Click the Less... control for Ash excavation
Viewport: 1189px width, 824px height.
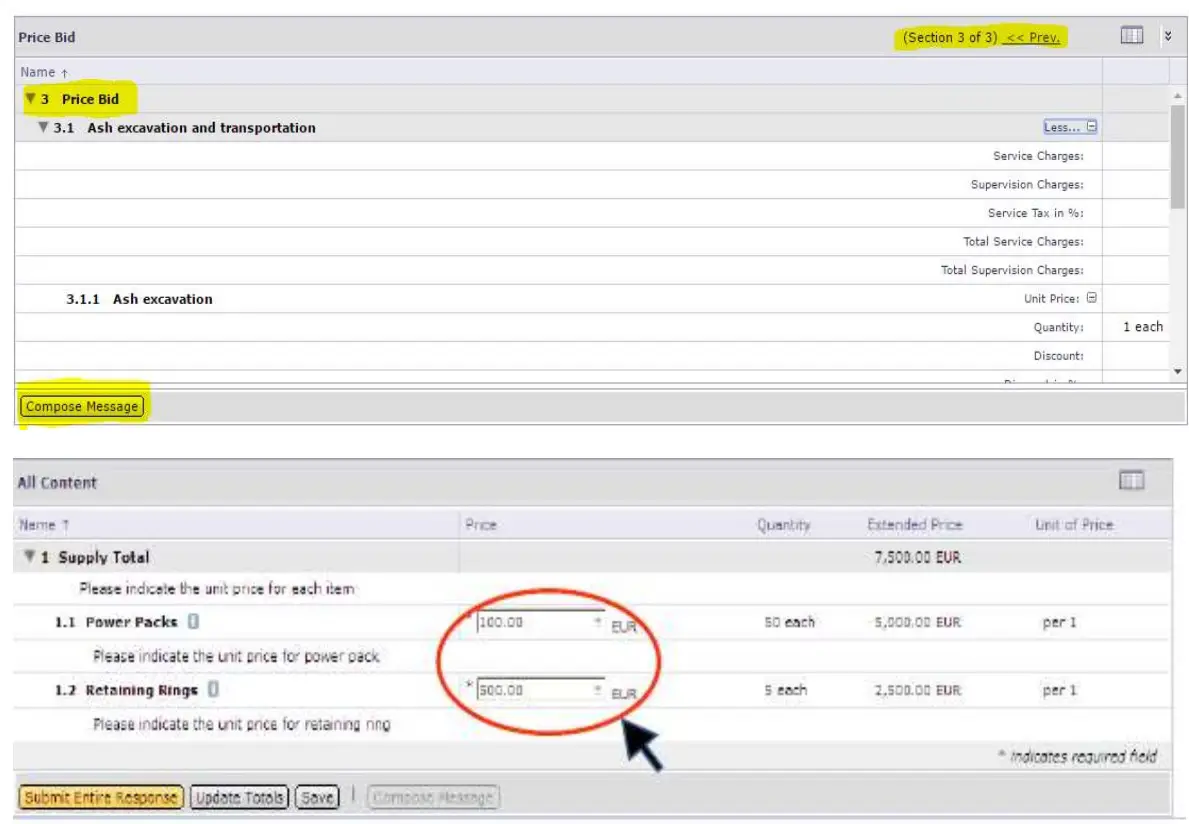(x=1063, y=126)
